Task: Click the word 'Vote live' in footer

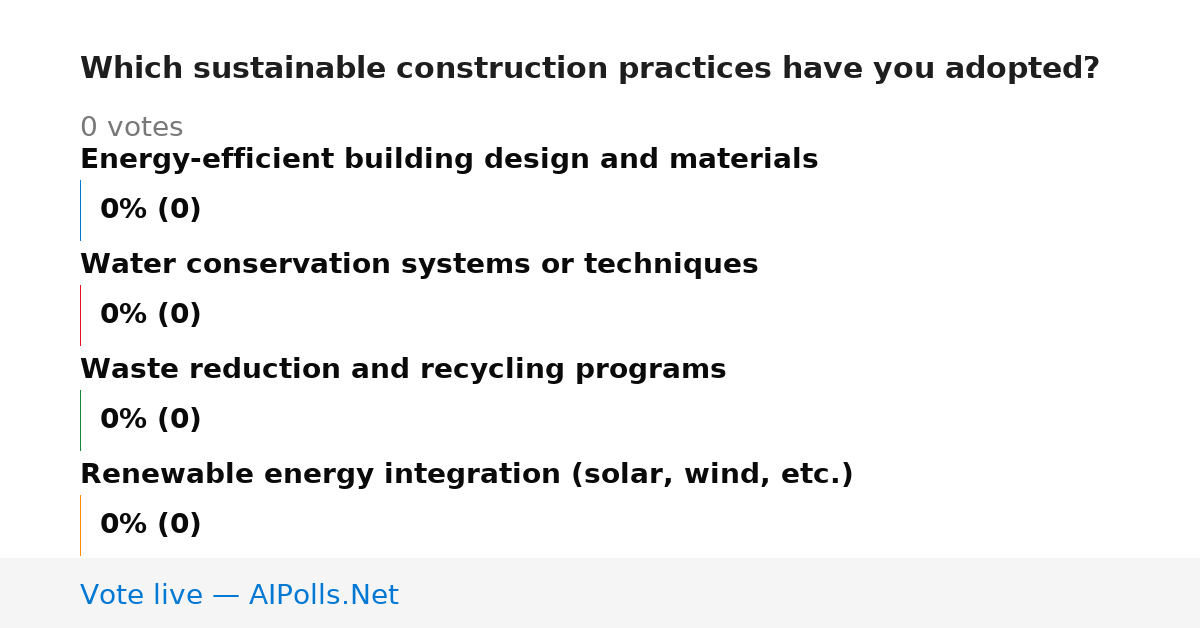Action: click(x=141, y=595)
